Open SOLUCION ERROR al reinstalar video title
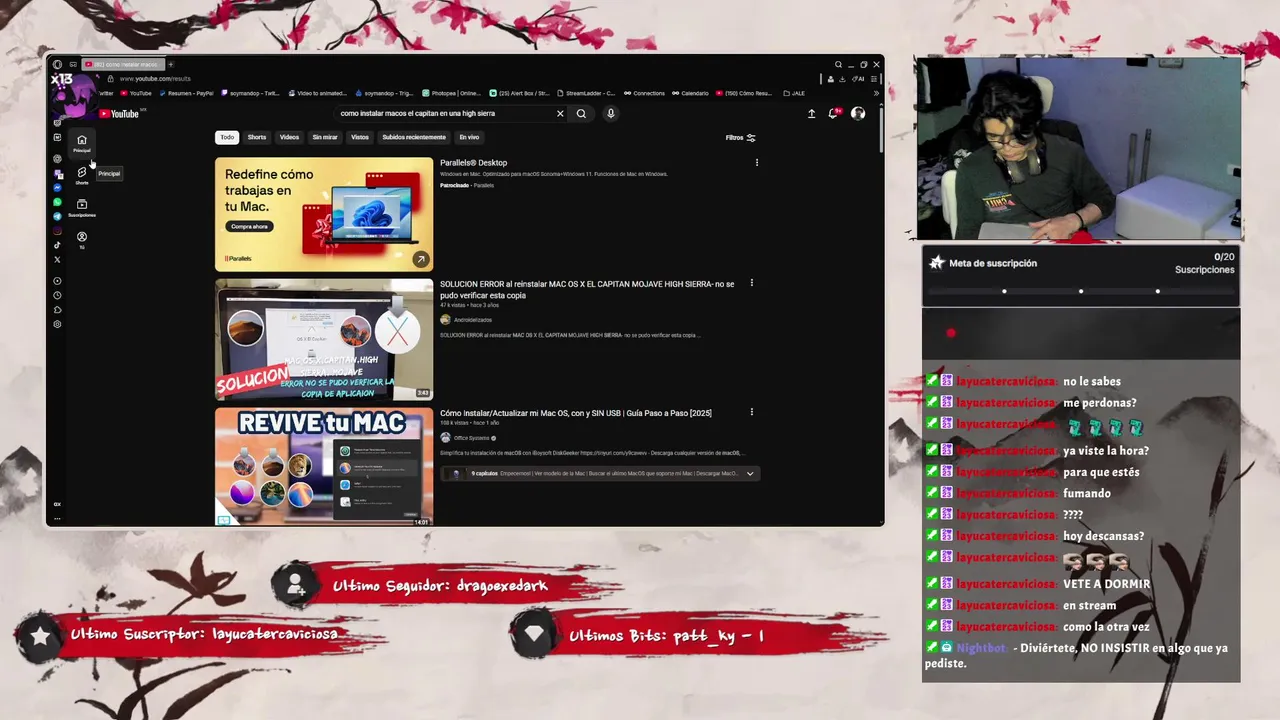The width and height of the screenshot is (1280, 720). [x=587, y=290]
